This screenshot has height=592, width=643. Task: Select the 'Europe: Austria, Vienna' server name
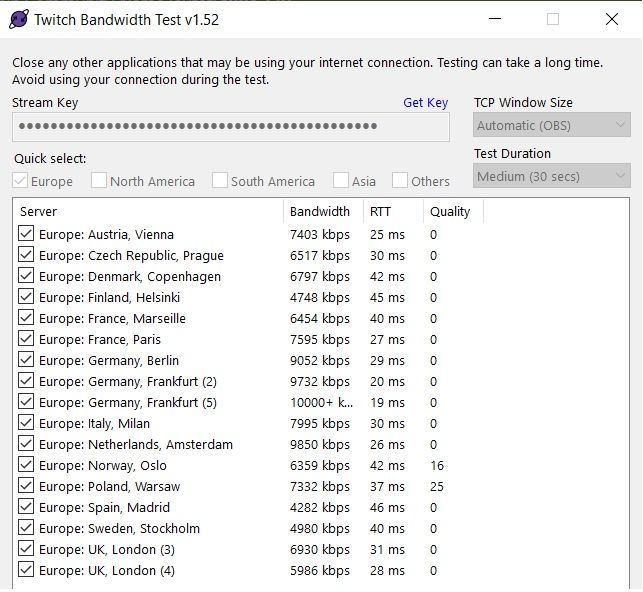point(106,235)
